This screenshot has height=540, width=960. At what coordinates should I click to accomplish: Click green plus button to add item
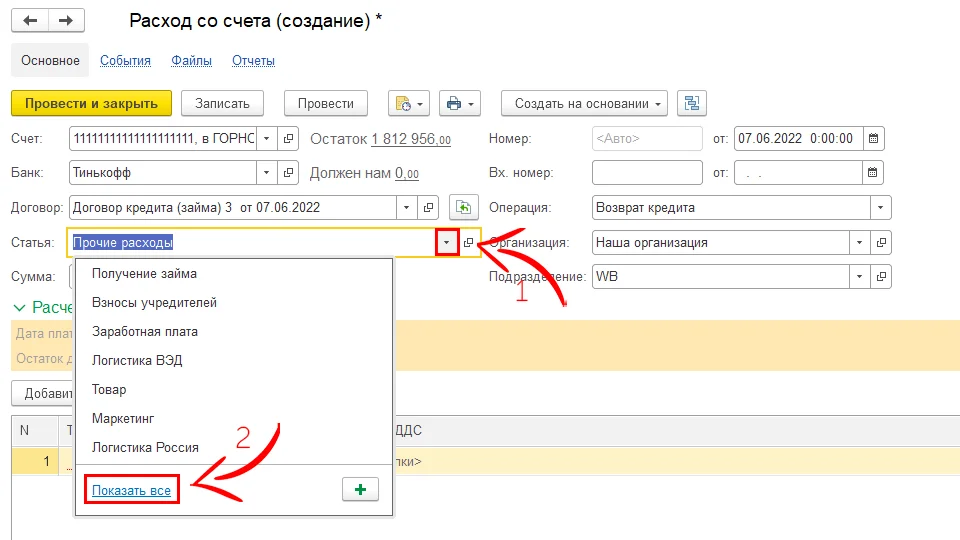[x=360, y=490]
